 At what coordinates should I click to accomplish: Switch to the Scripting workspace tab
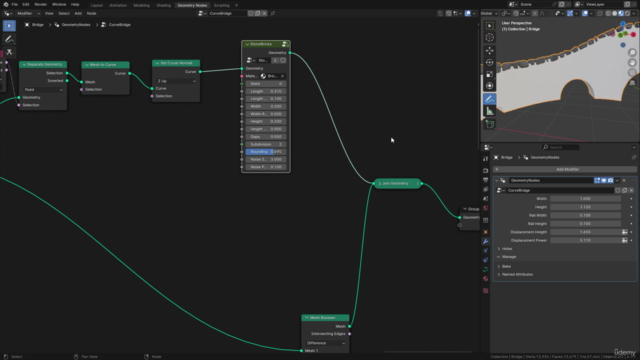(x=222, y=5)
